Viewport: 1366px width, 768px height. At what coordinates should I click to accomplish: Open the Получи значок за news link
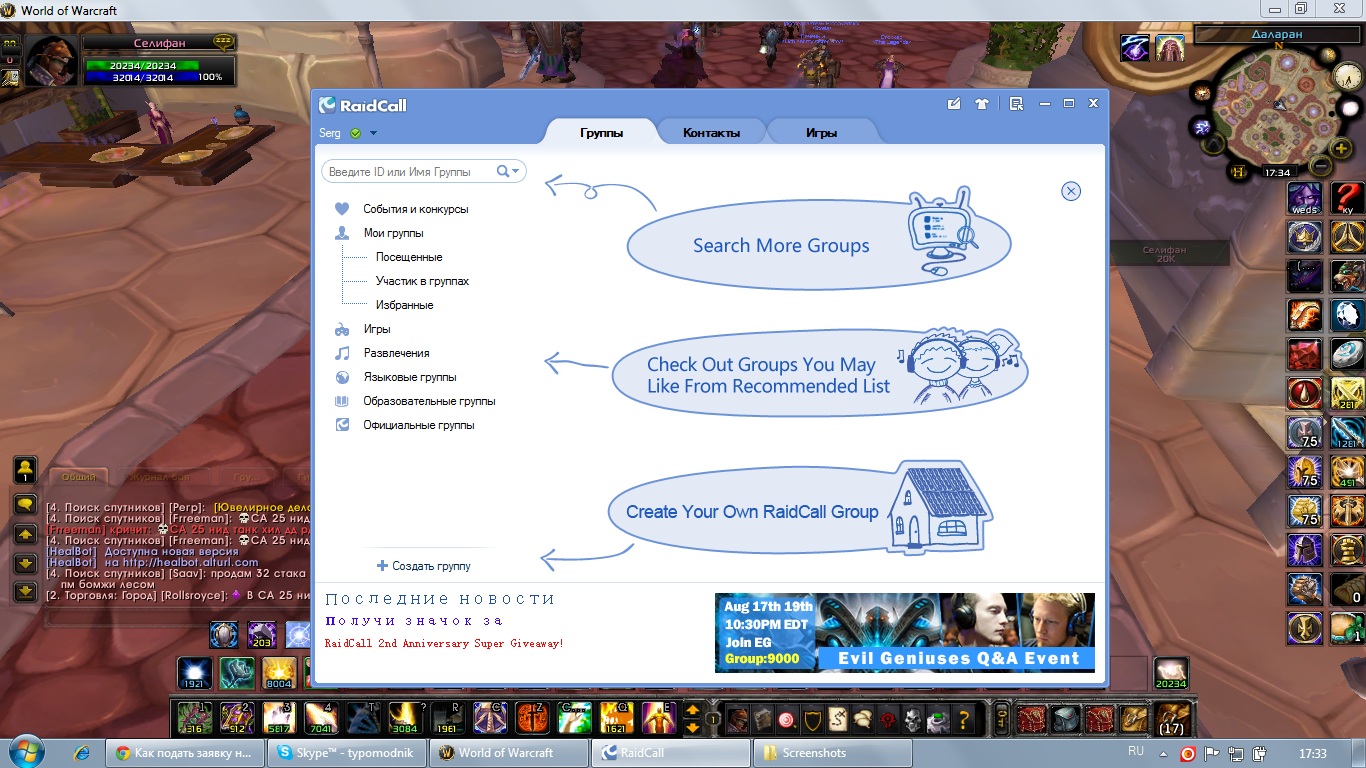(x=414, y=621)
